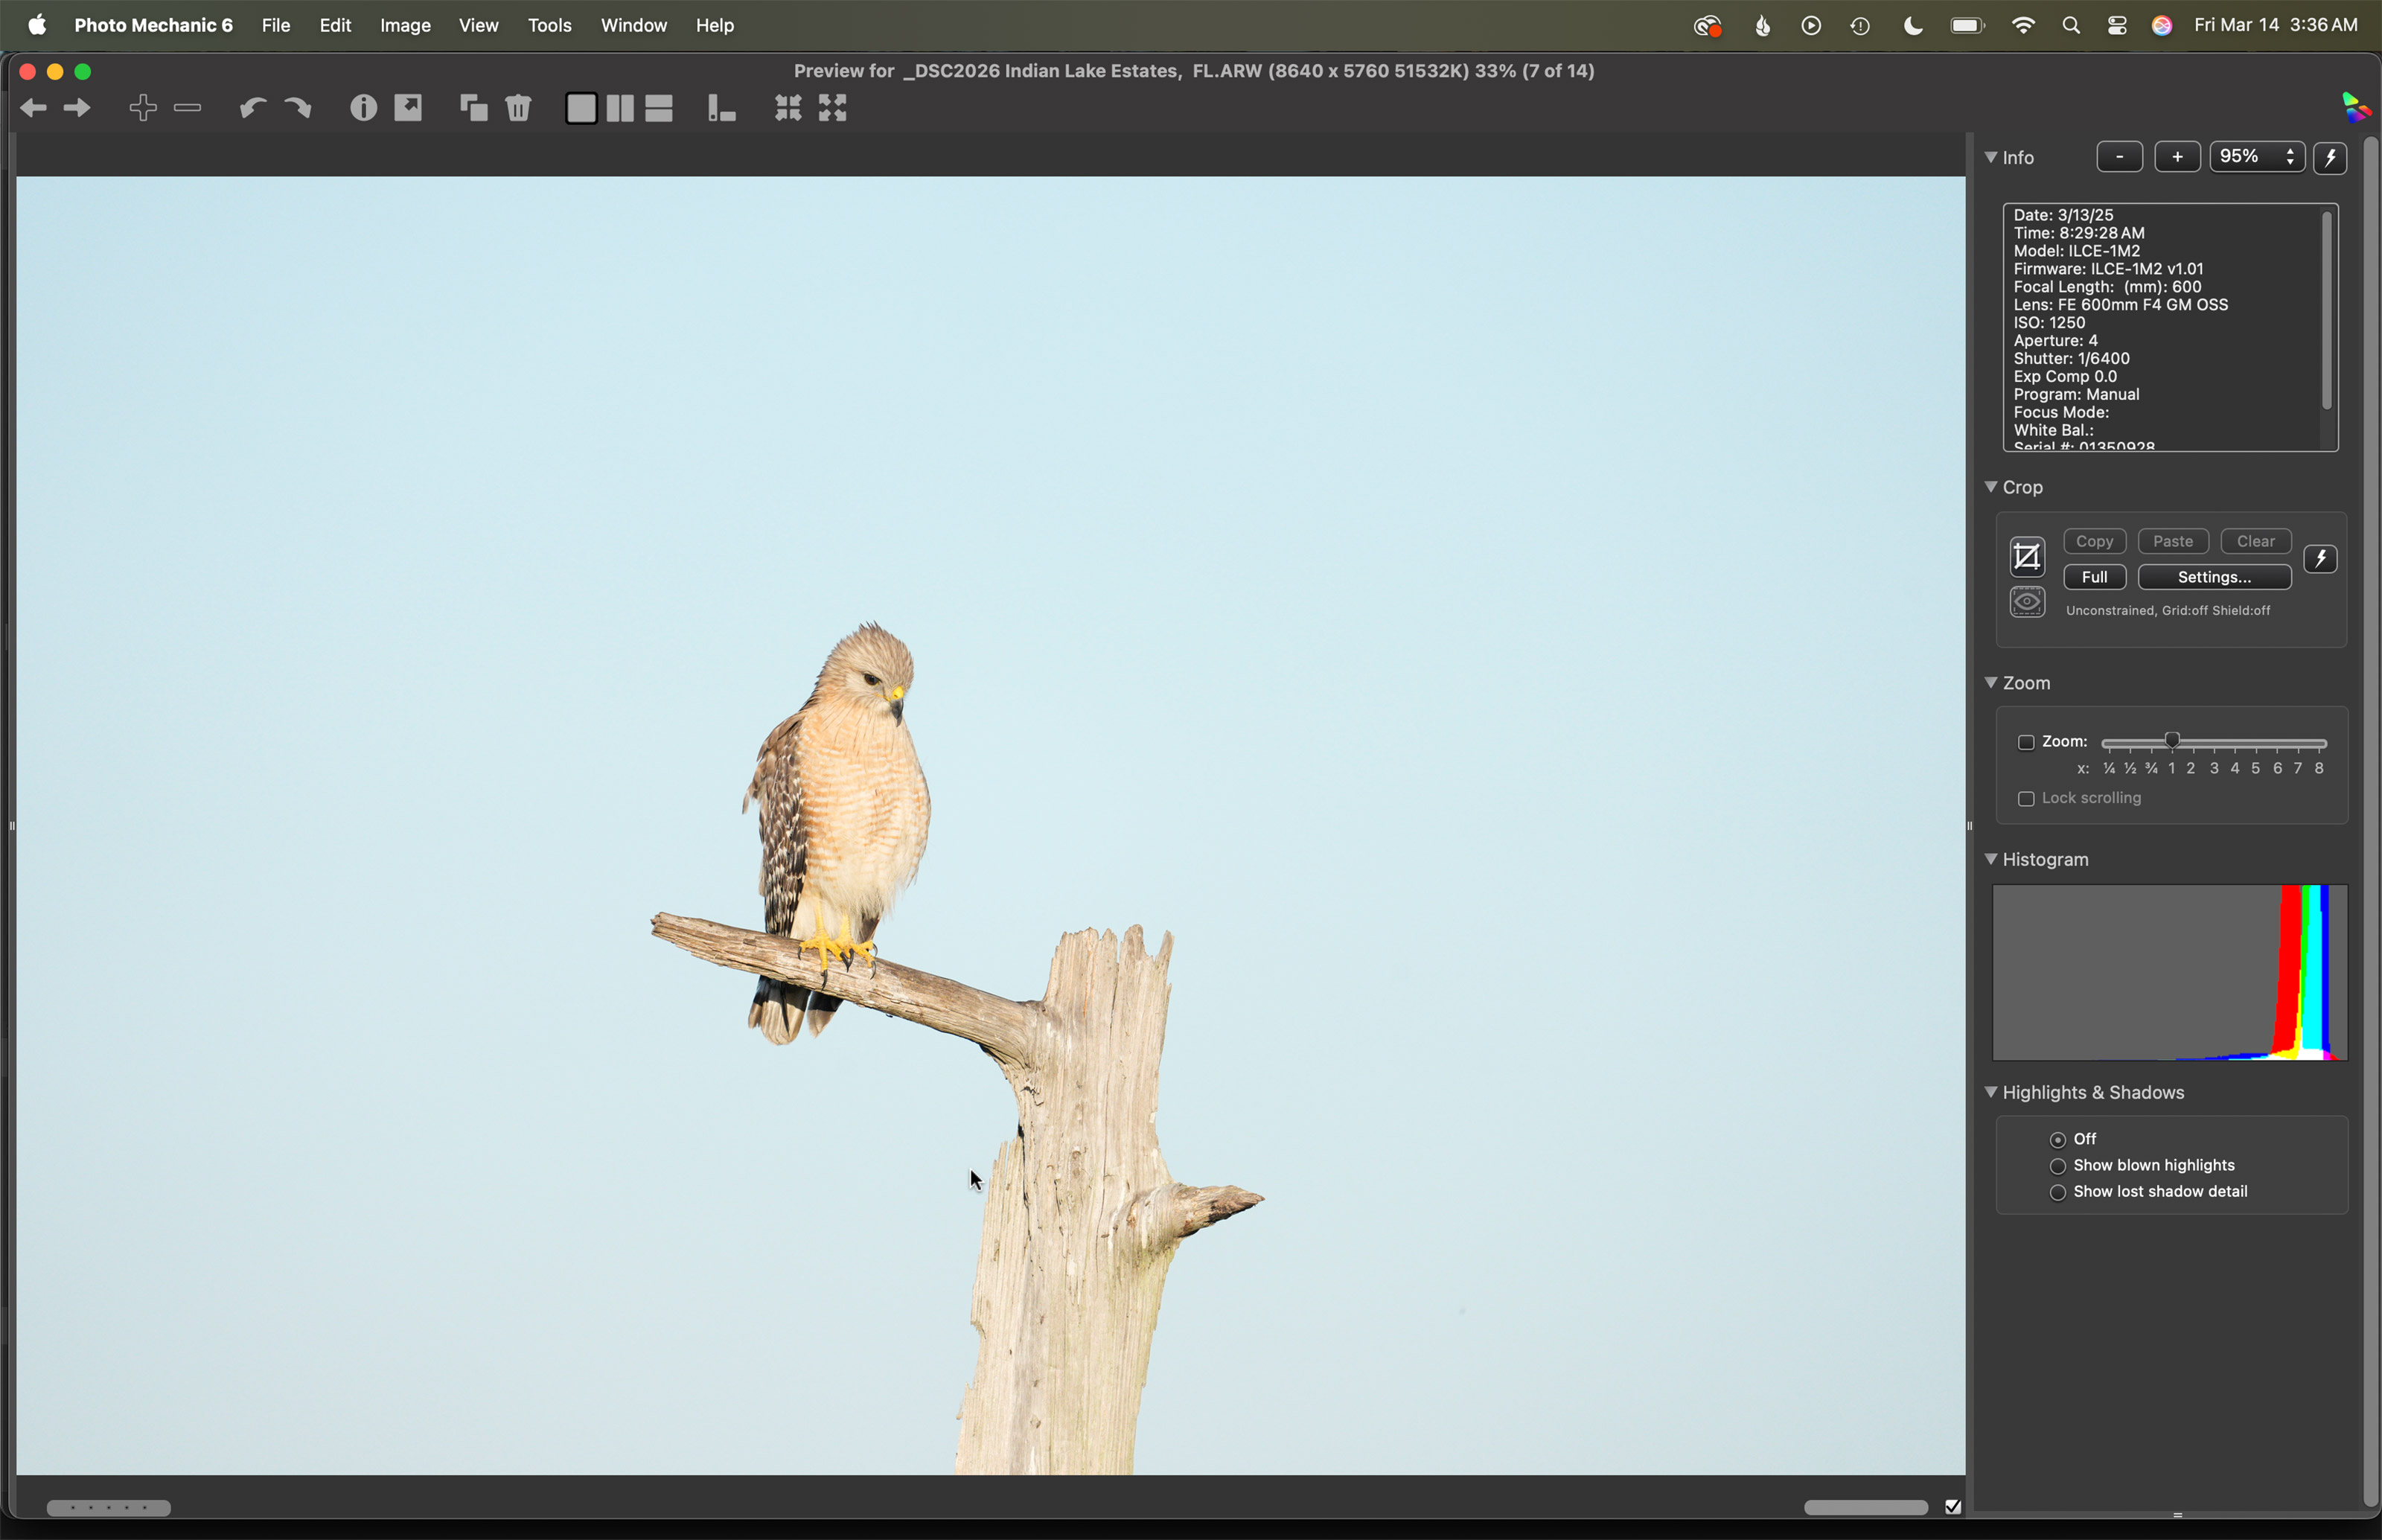The width and height of the screenshot is (2382, 1540).
Task: Click the edit-in-external-app arrow icon
Action: tap(409, 107)
